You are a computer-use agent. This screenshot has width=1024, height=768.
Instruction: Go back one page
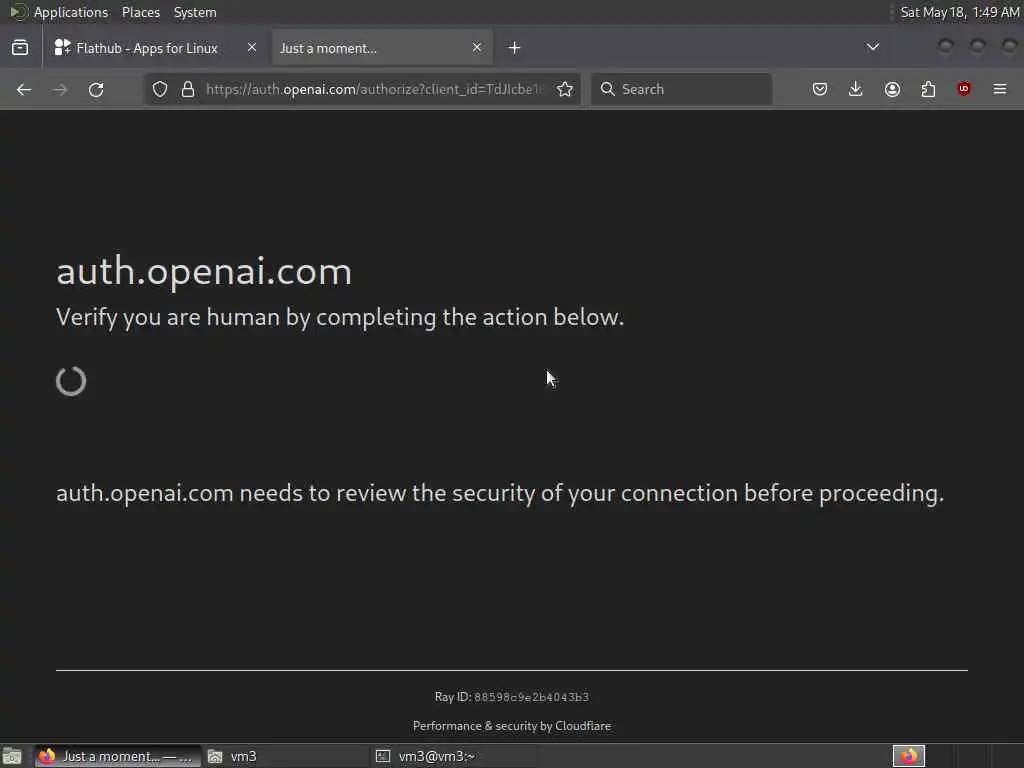click(24, 89)
